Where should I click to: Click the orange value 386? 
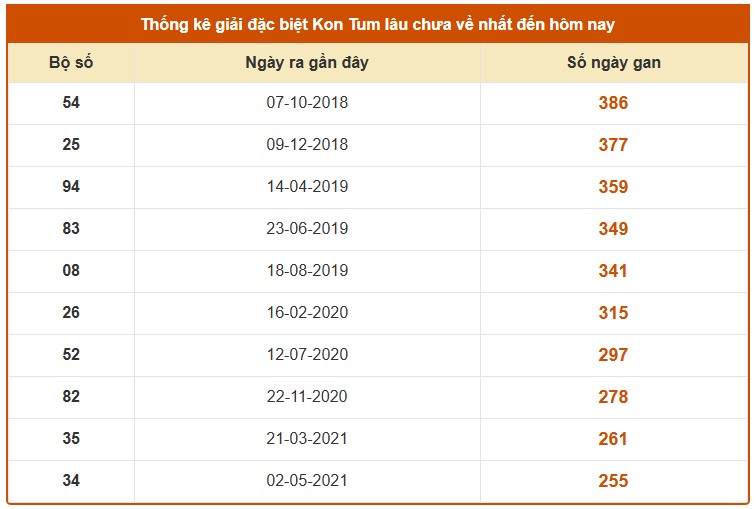[613, 103]
